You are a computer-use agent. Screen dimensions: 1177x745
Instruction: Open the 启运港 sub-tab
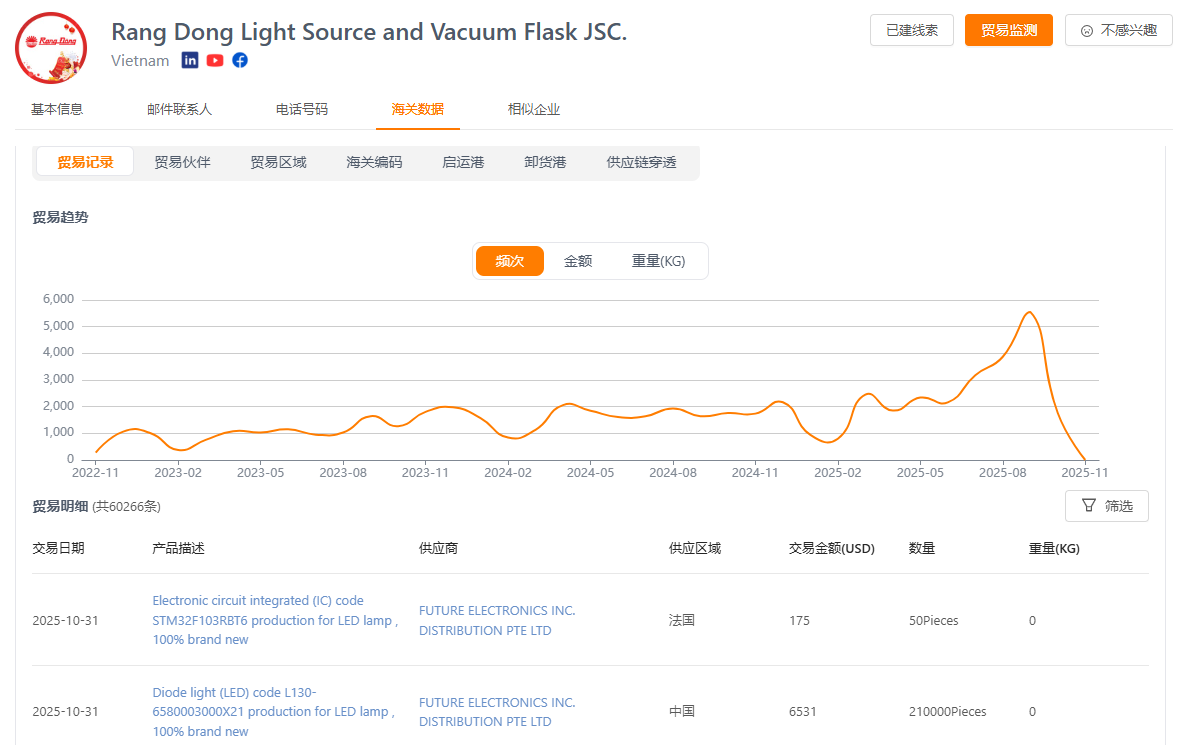(x=463, y=162)
